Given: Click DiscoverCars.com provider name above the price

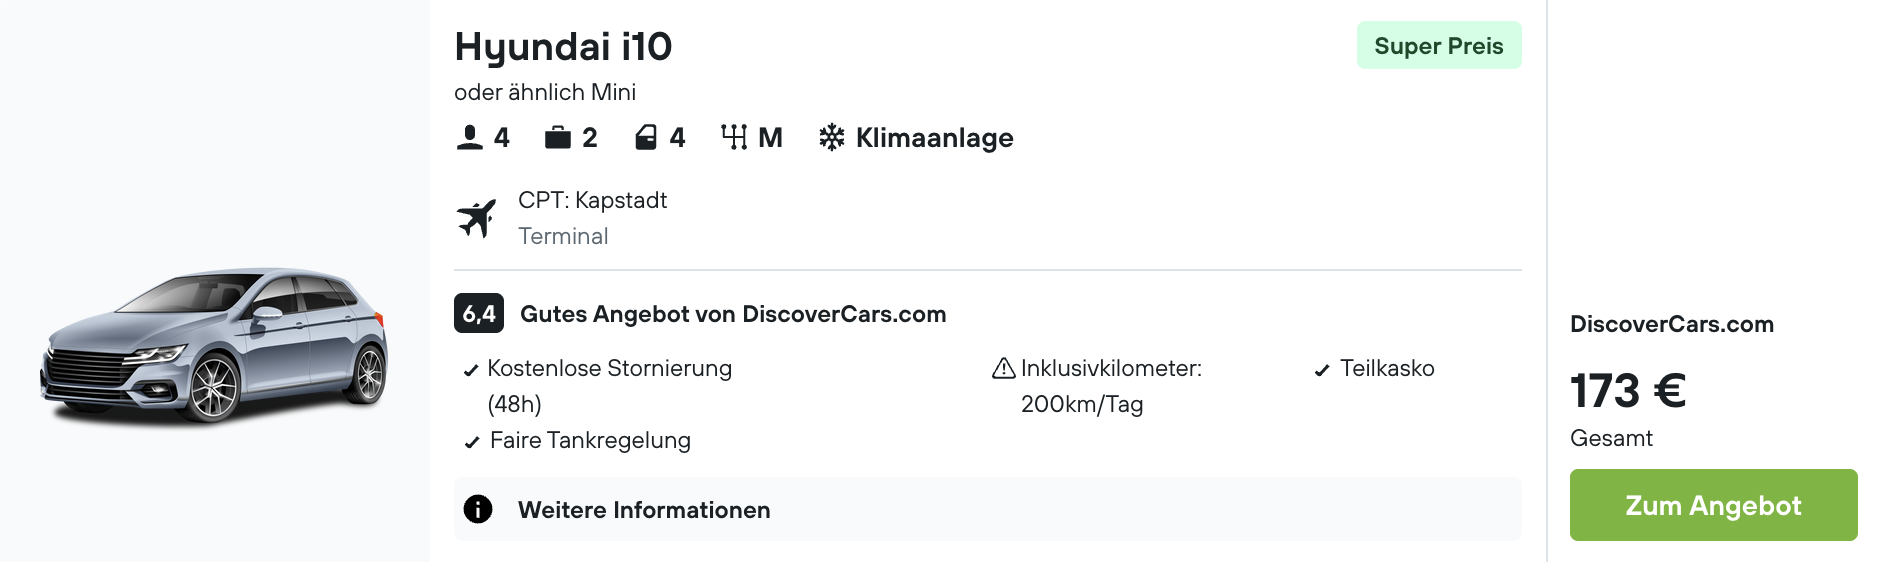Looking at the screenshot, I should point(1671,324).
